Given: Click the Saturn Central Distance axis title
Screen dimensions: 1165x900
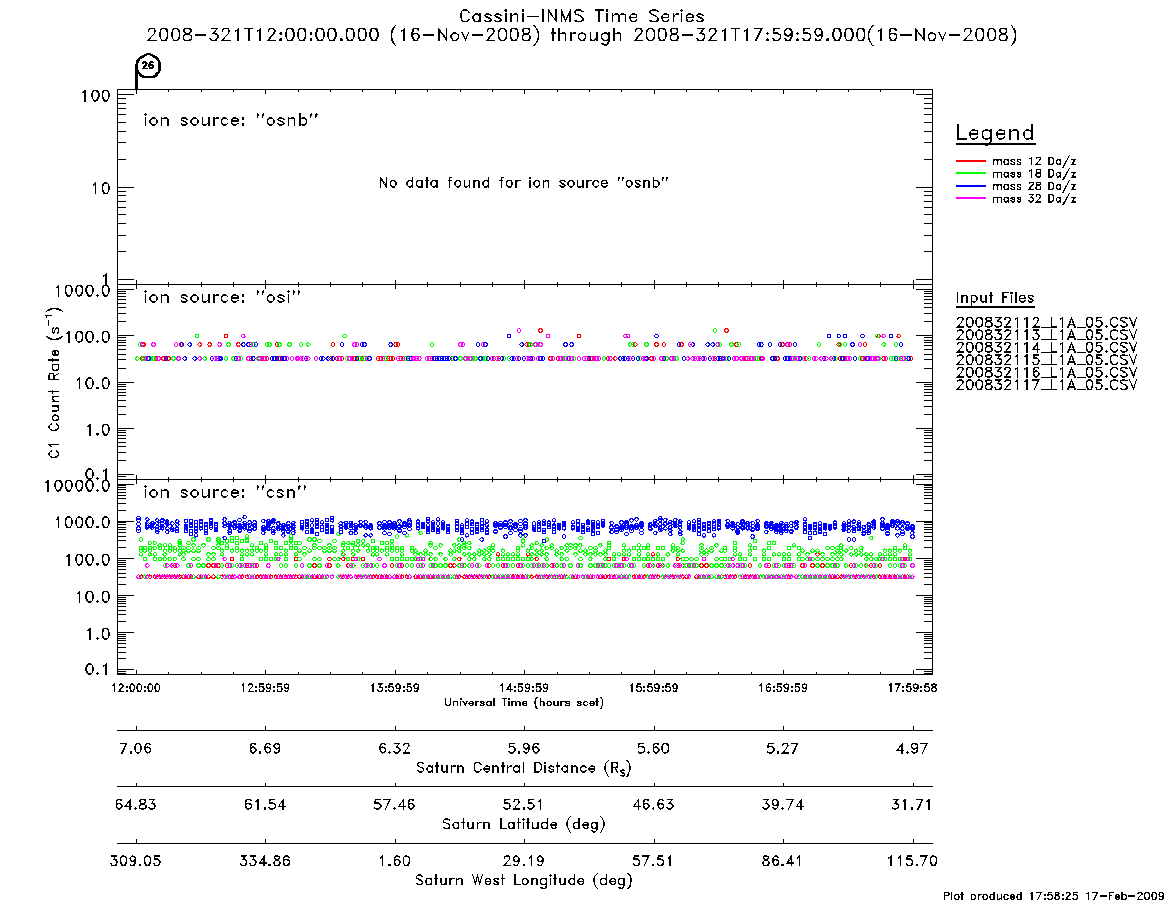Looking at the screenshot, I should click(x=524, y=768).
